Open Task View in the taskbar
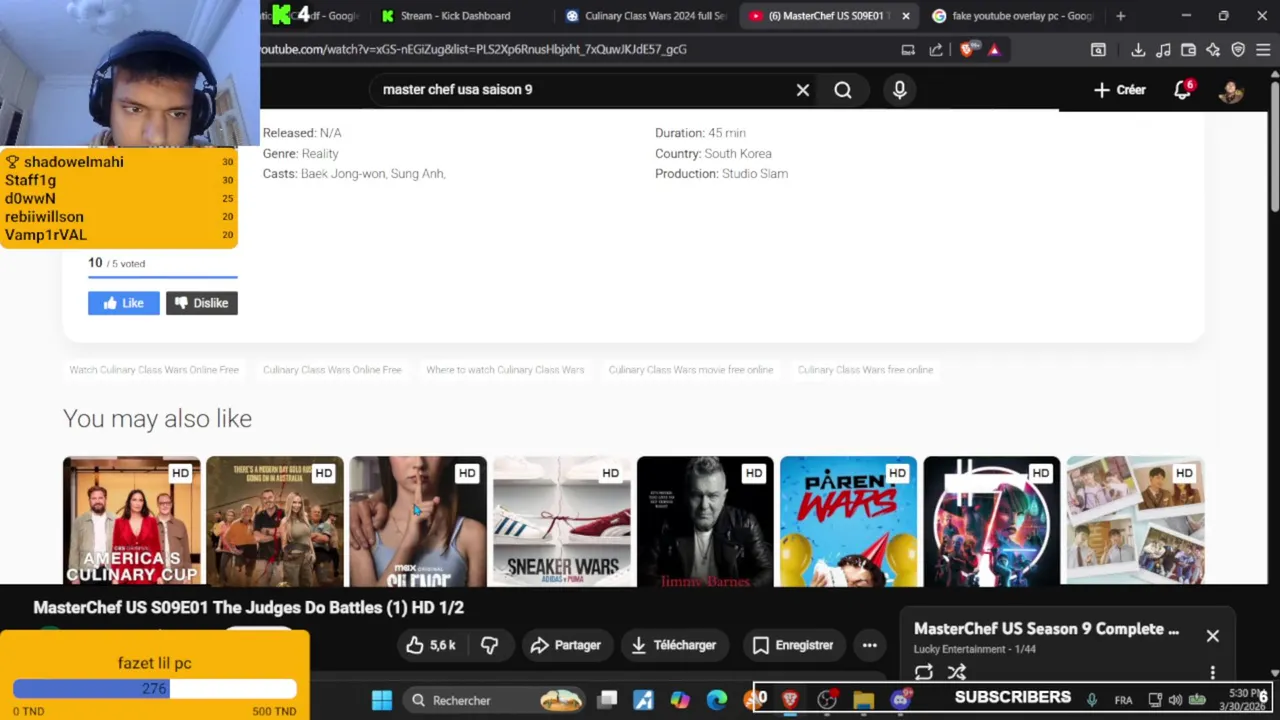This screenshot has height=720, width=1280. coord(608,700)
